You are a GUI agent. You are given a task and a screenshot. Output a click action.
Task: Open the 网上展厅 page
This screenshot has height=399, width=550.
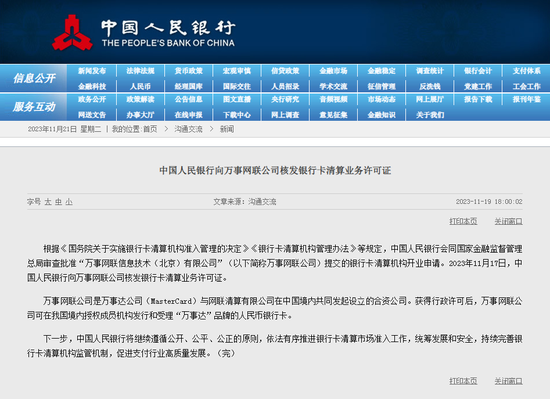(x=430, y=99)
